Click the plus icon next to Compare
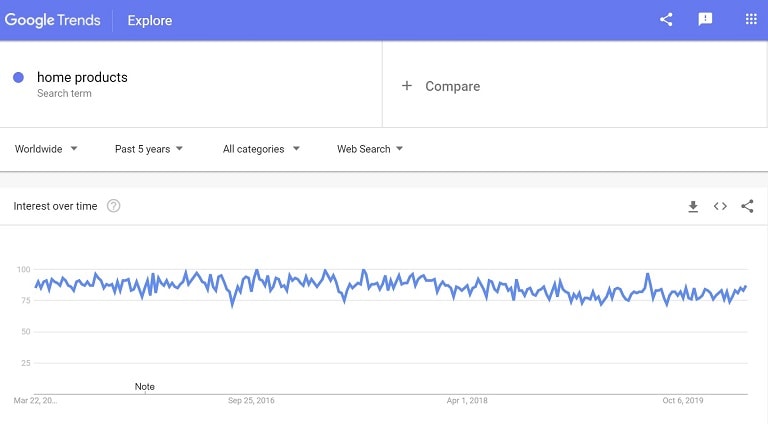Viewport: 768px width, 424px height. tap(407, 86)
